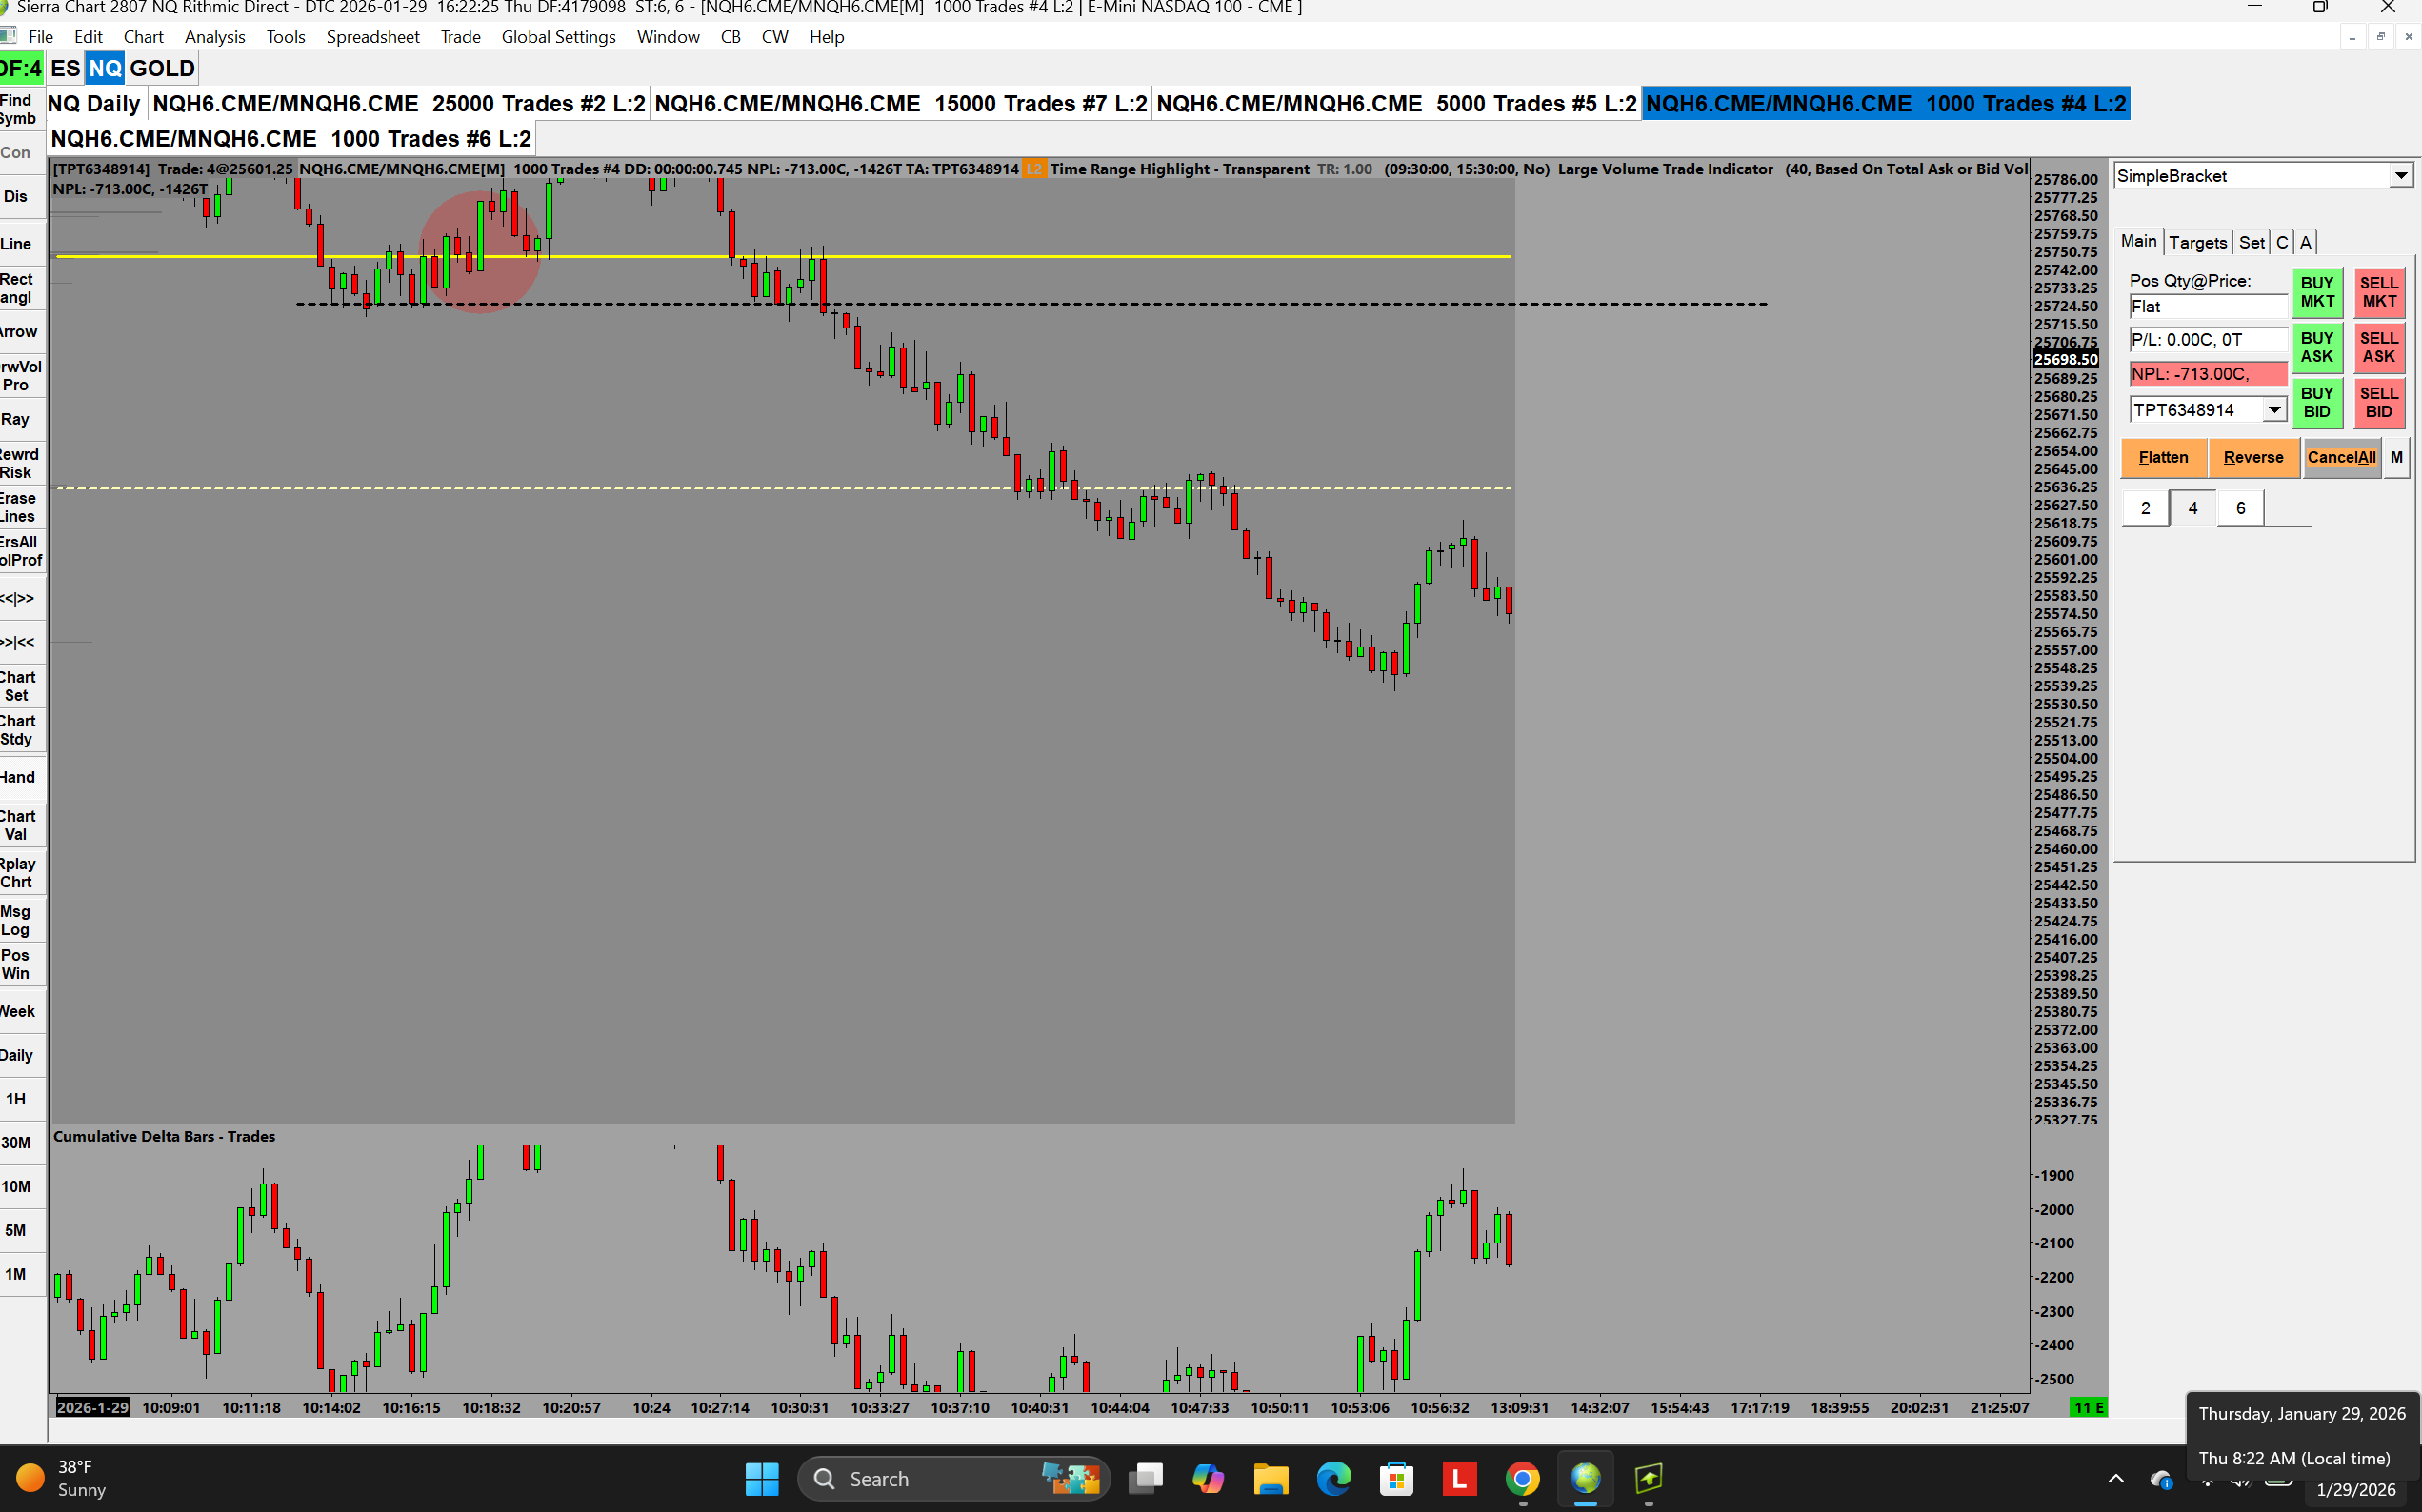Toggle the M button beside CancelAll

pyautogui.click(x=2396, y=457)
